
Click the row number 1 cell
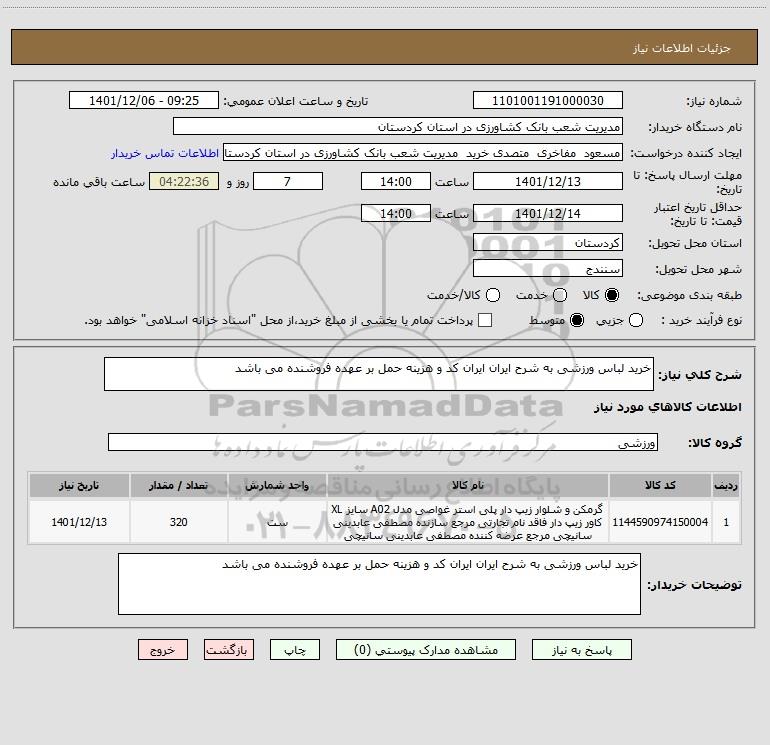(x=726, y=522)
